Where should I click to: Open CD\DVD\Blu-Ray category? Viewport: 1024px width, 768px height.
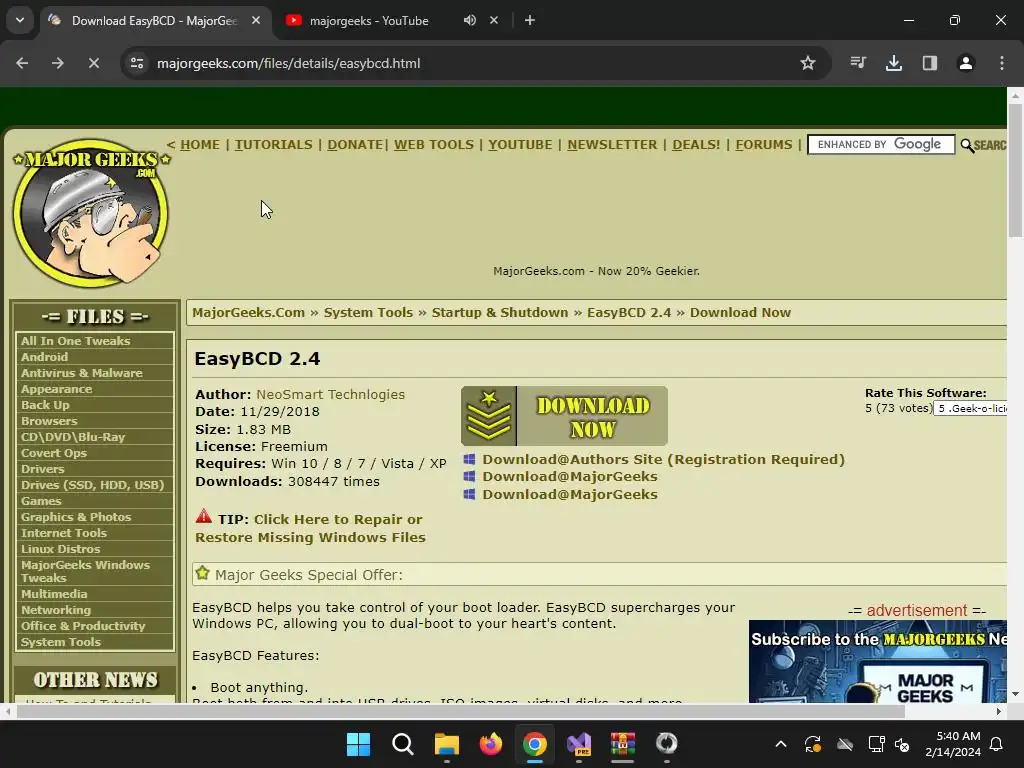tap(72, 437)
